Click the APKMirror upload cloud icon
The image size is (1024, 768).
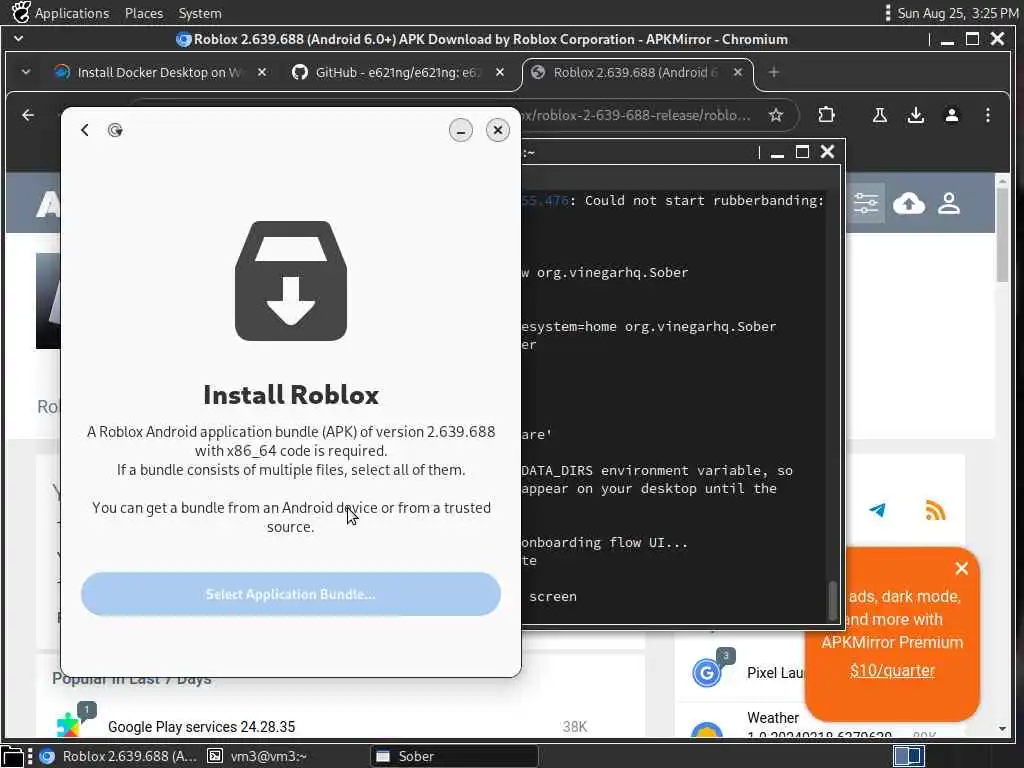pos(908,204)
